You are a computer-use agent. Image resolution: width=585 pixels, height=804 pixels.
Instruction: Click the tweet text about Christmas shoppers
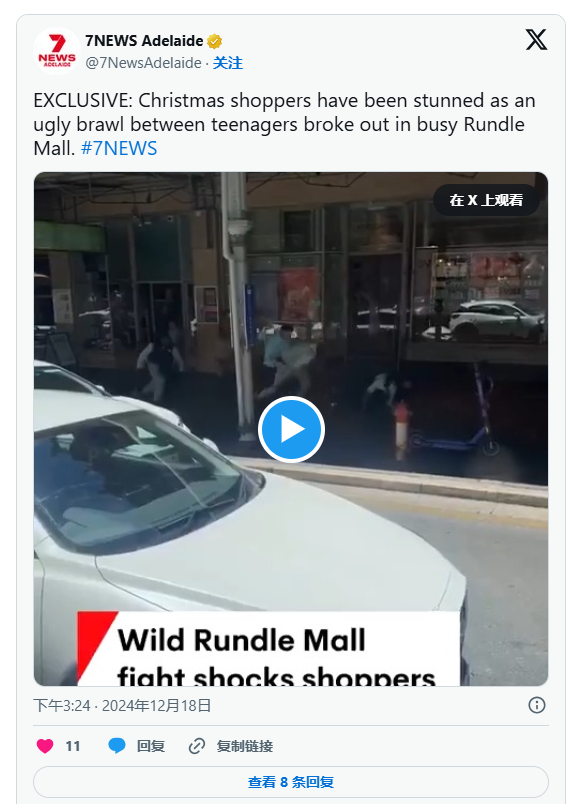pos(285,125)
